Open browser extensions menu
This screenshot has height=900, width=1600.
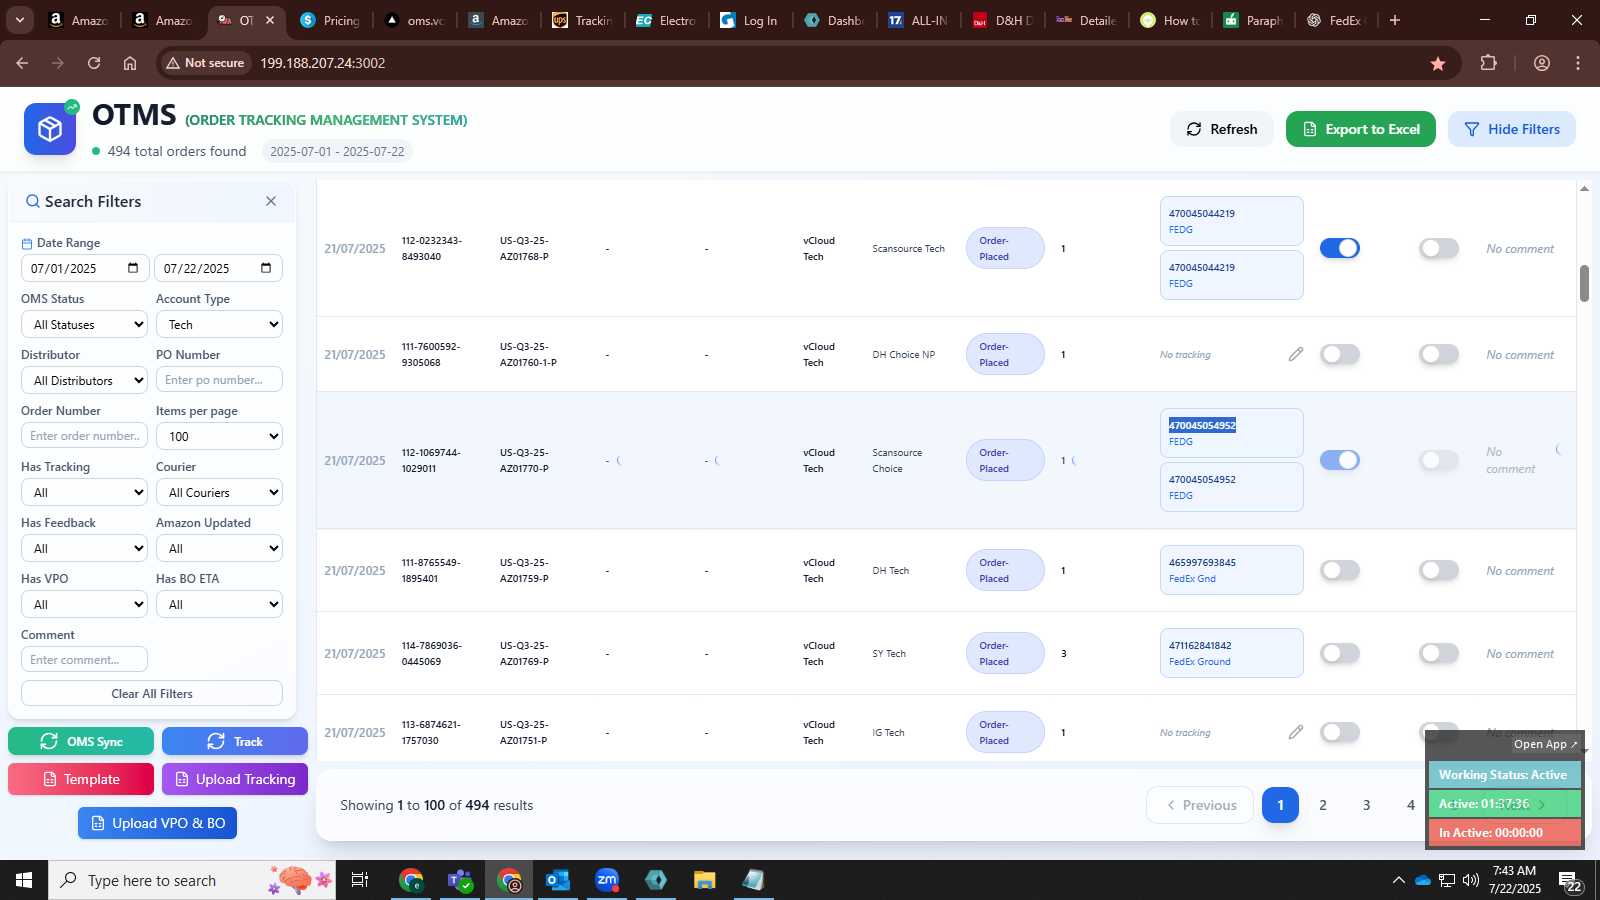tap(1489, 63)
